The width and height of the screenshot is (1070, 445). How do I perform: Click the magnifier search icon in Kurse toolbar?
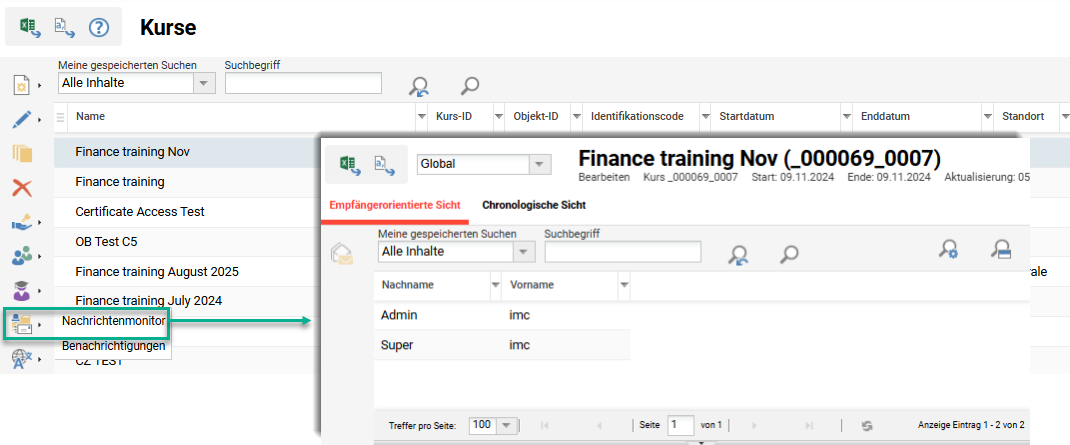click(x=468, y=87)
